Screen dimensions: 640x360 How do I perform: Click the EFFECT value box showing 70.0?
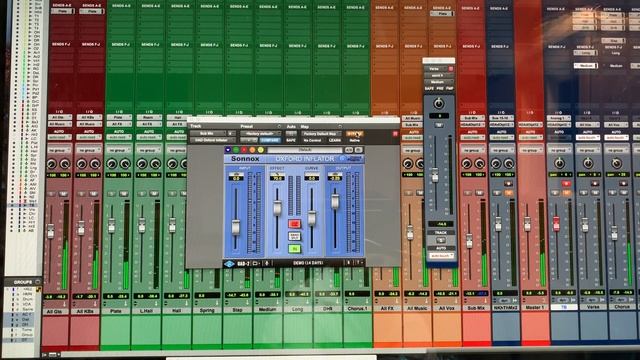click(x=277, y=178)
